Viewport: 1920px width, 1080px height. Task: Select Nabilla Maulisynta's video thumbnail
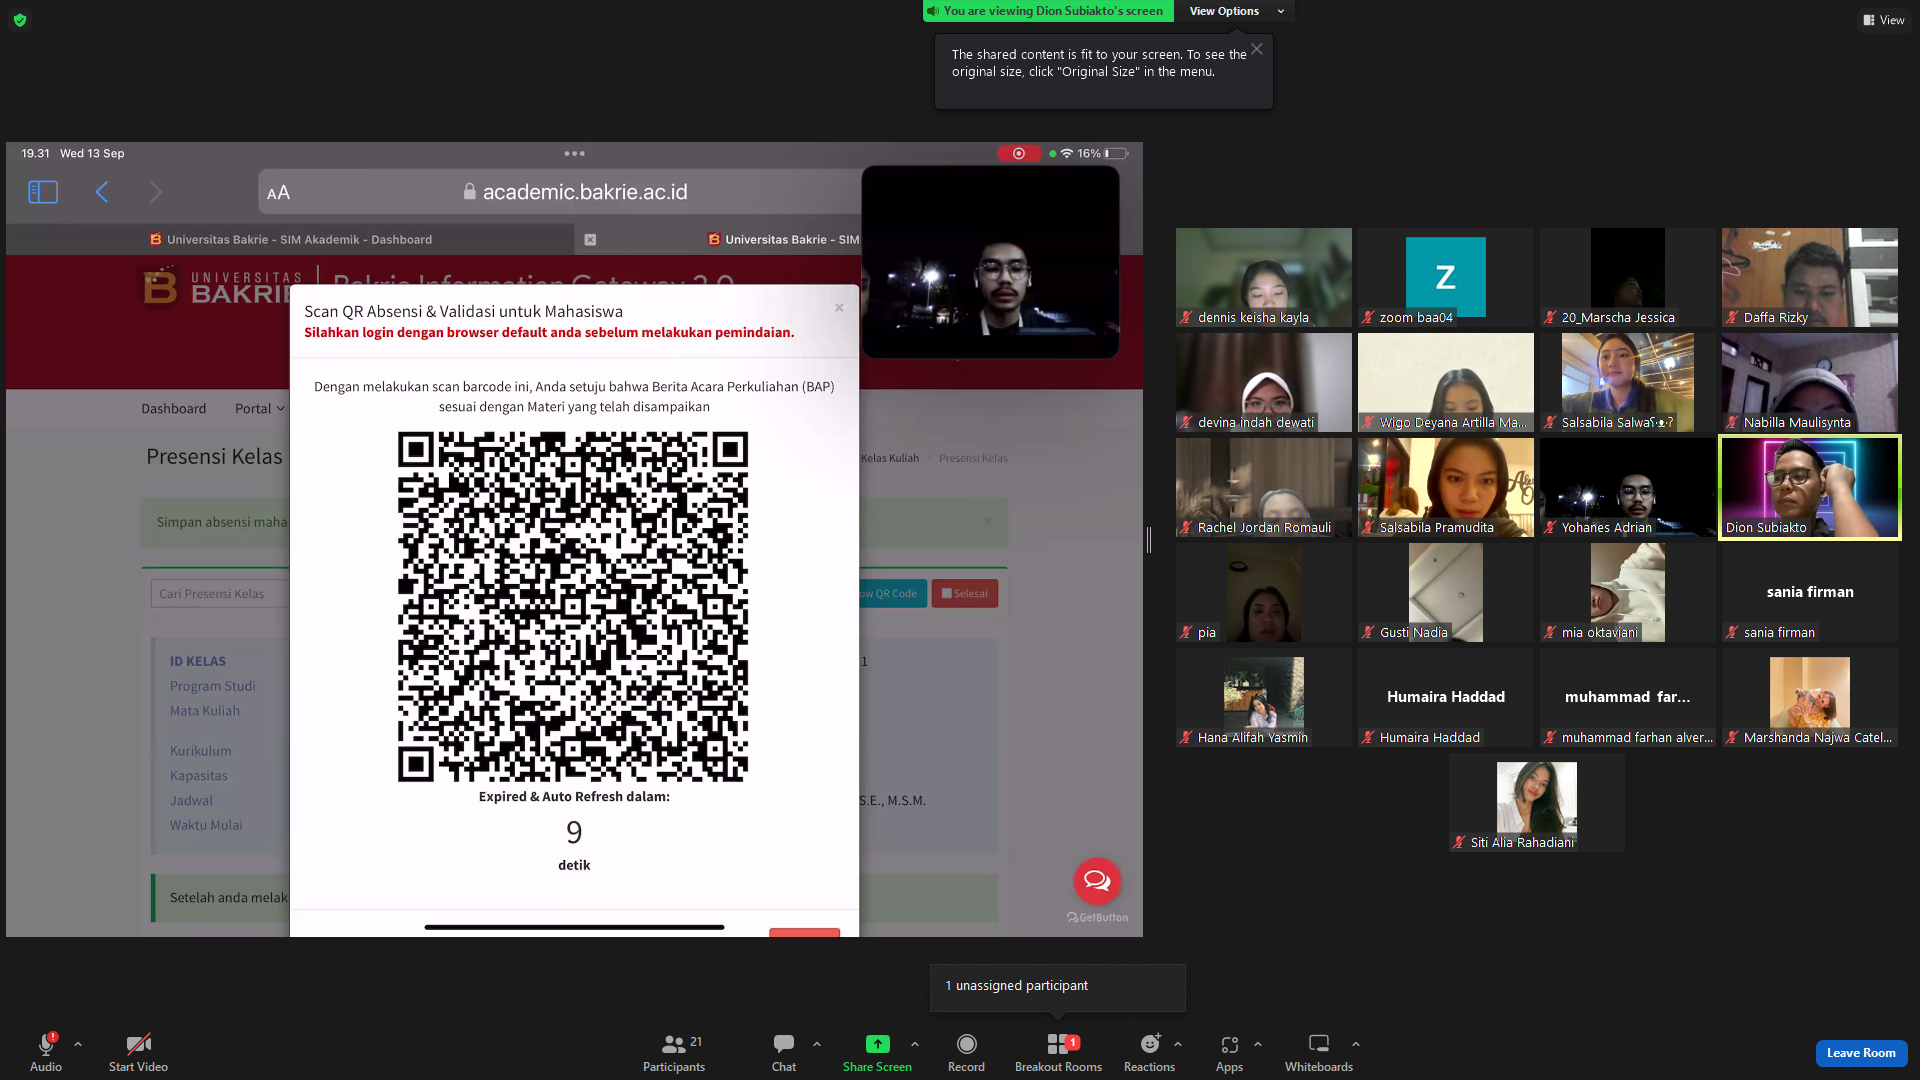point(1810,382)
